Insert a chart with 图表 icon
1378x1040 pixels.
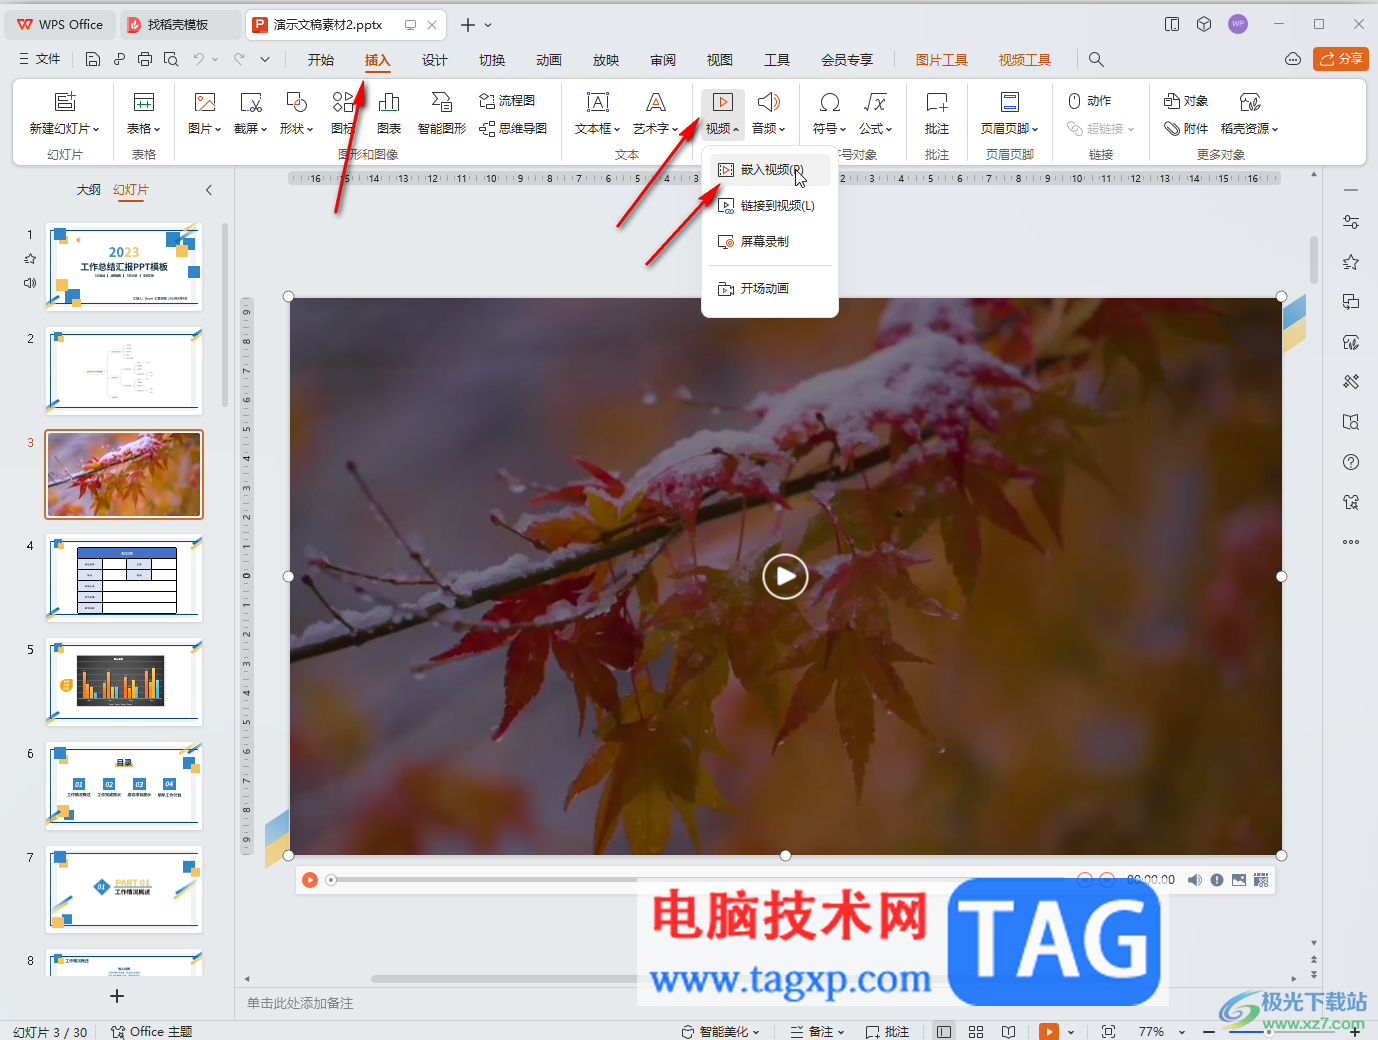[x=389, y=114]
